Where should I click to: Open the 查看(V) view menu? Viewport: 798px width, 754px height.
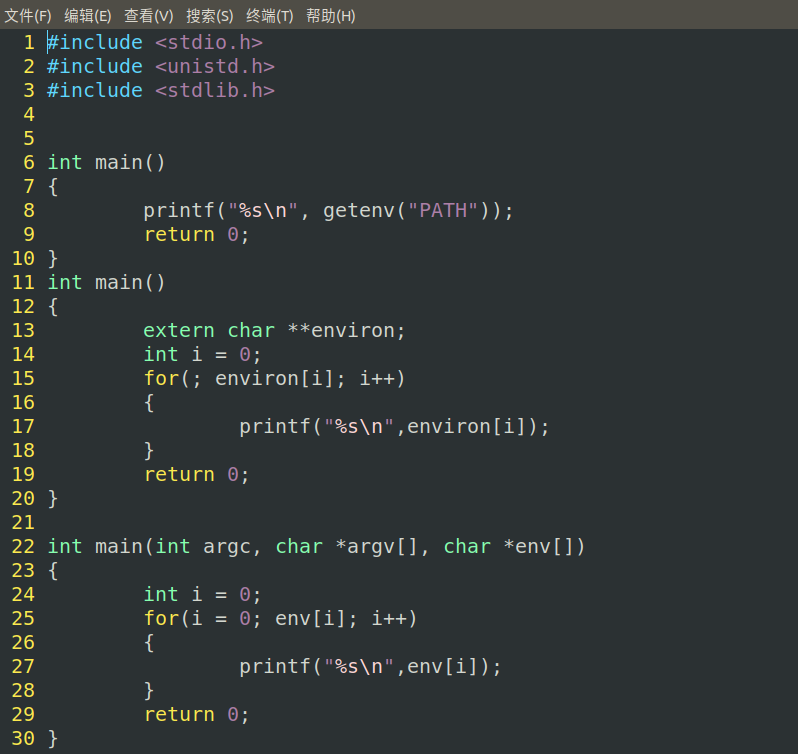[x=148, y=16]
